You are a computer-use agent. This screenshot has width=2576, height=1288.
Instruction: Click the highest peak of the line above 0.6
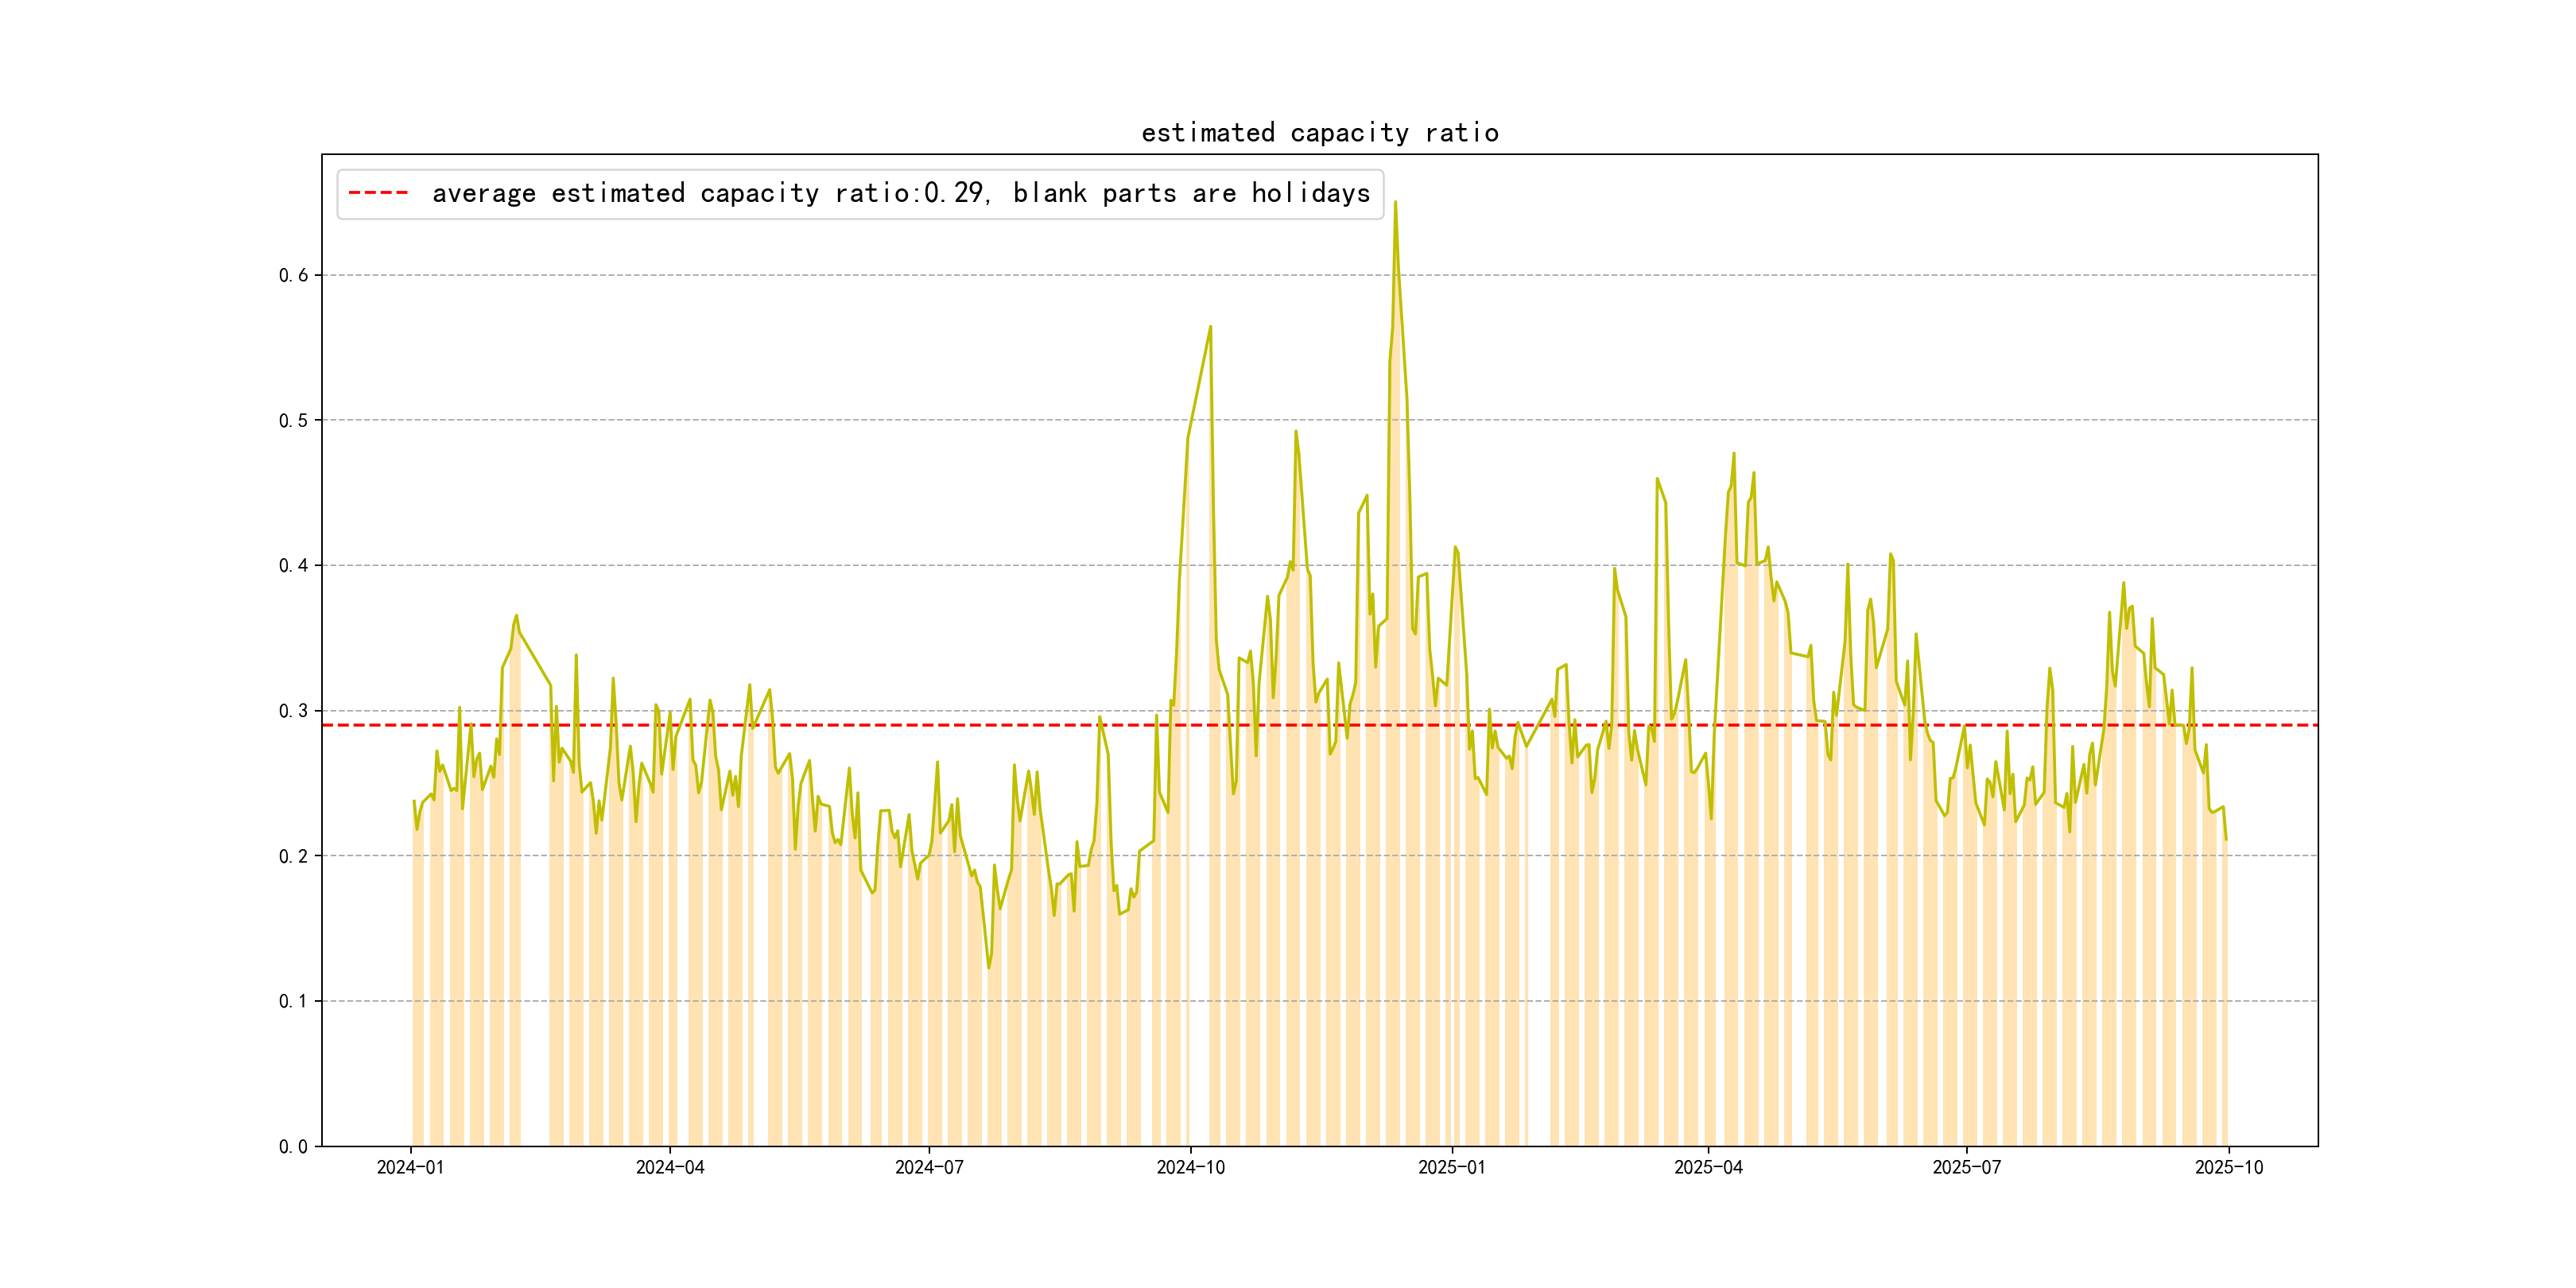coord(1395,203)
